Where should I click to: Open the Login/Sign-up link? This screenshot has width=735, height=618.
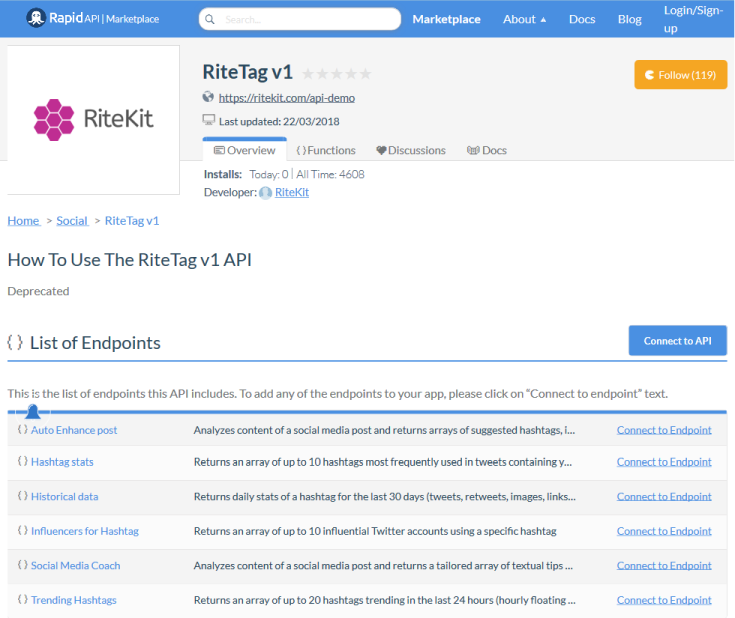(693, 19)
